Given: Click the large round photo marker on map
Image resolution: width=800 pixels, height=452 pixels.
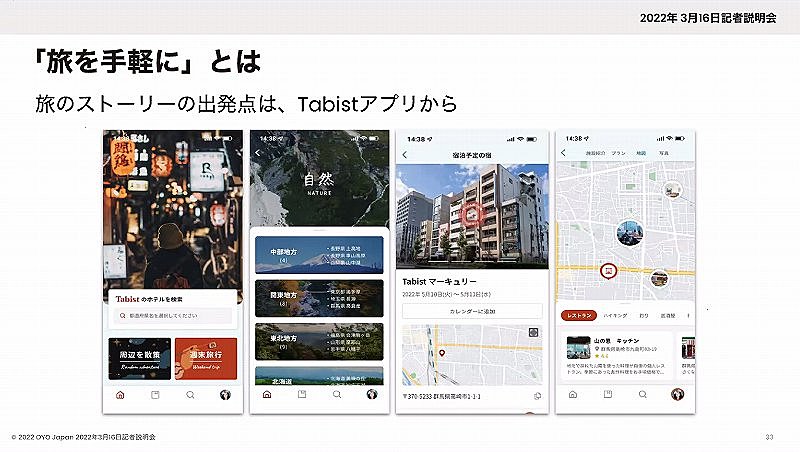Looking at the screenshot, I should tap(630, 232).
